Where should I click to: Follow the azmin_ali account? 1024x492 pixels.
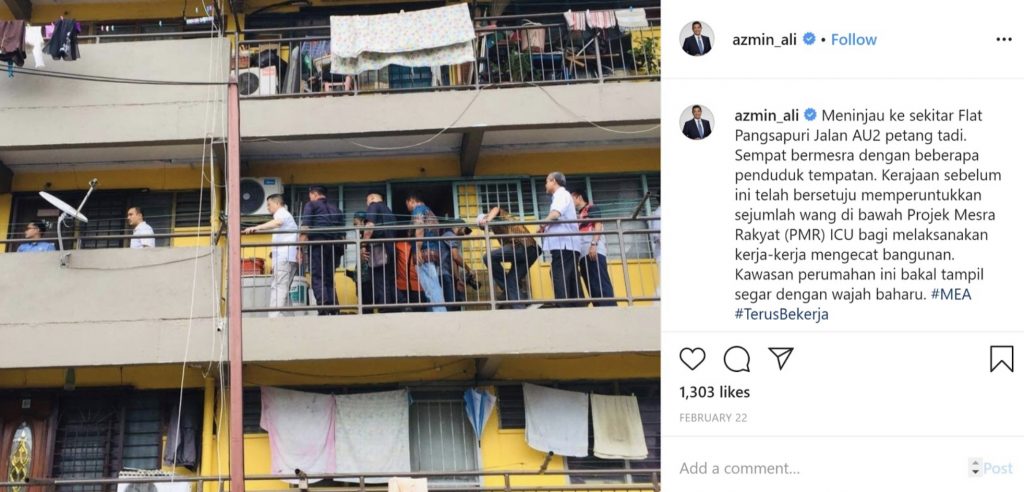click(854, 39)
